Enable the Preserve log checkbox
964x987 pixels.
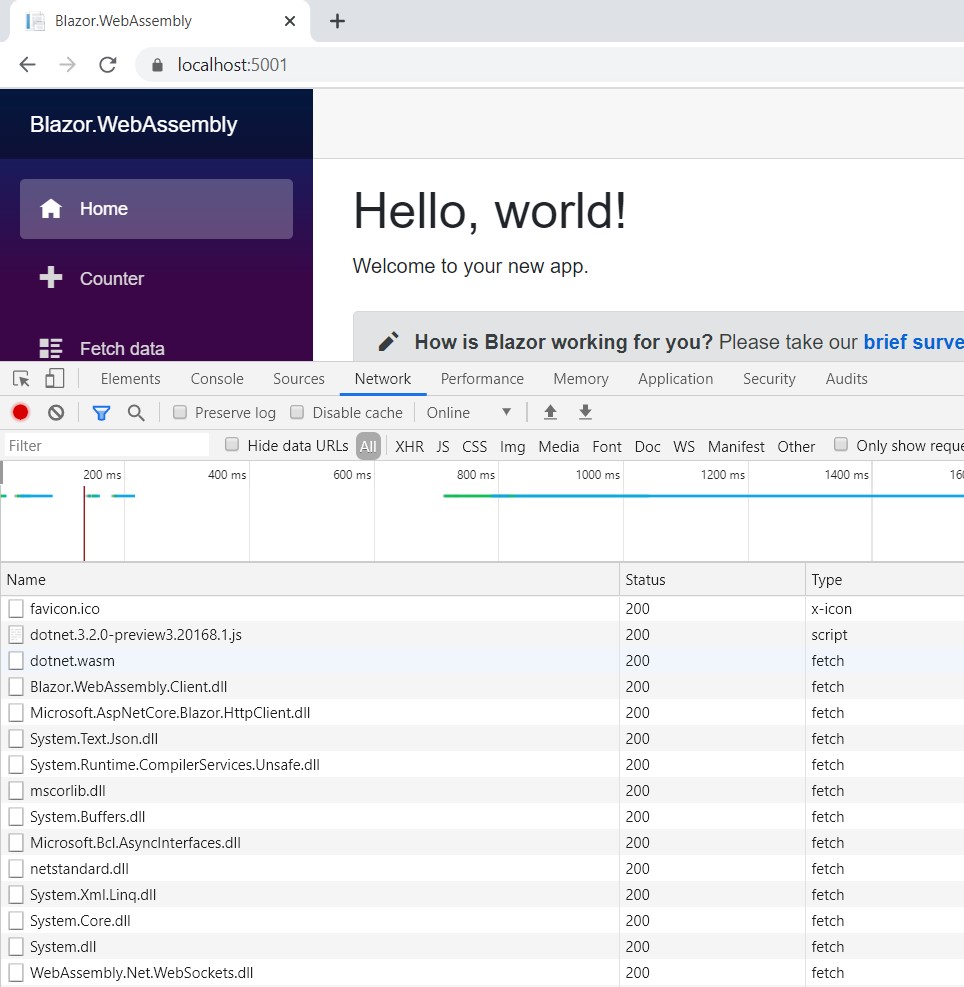tap(180, 412)
